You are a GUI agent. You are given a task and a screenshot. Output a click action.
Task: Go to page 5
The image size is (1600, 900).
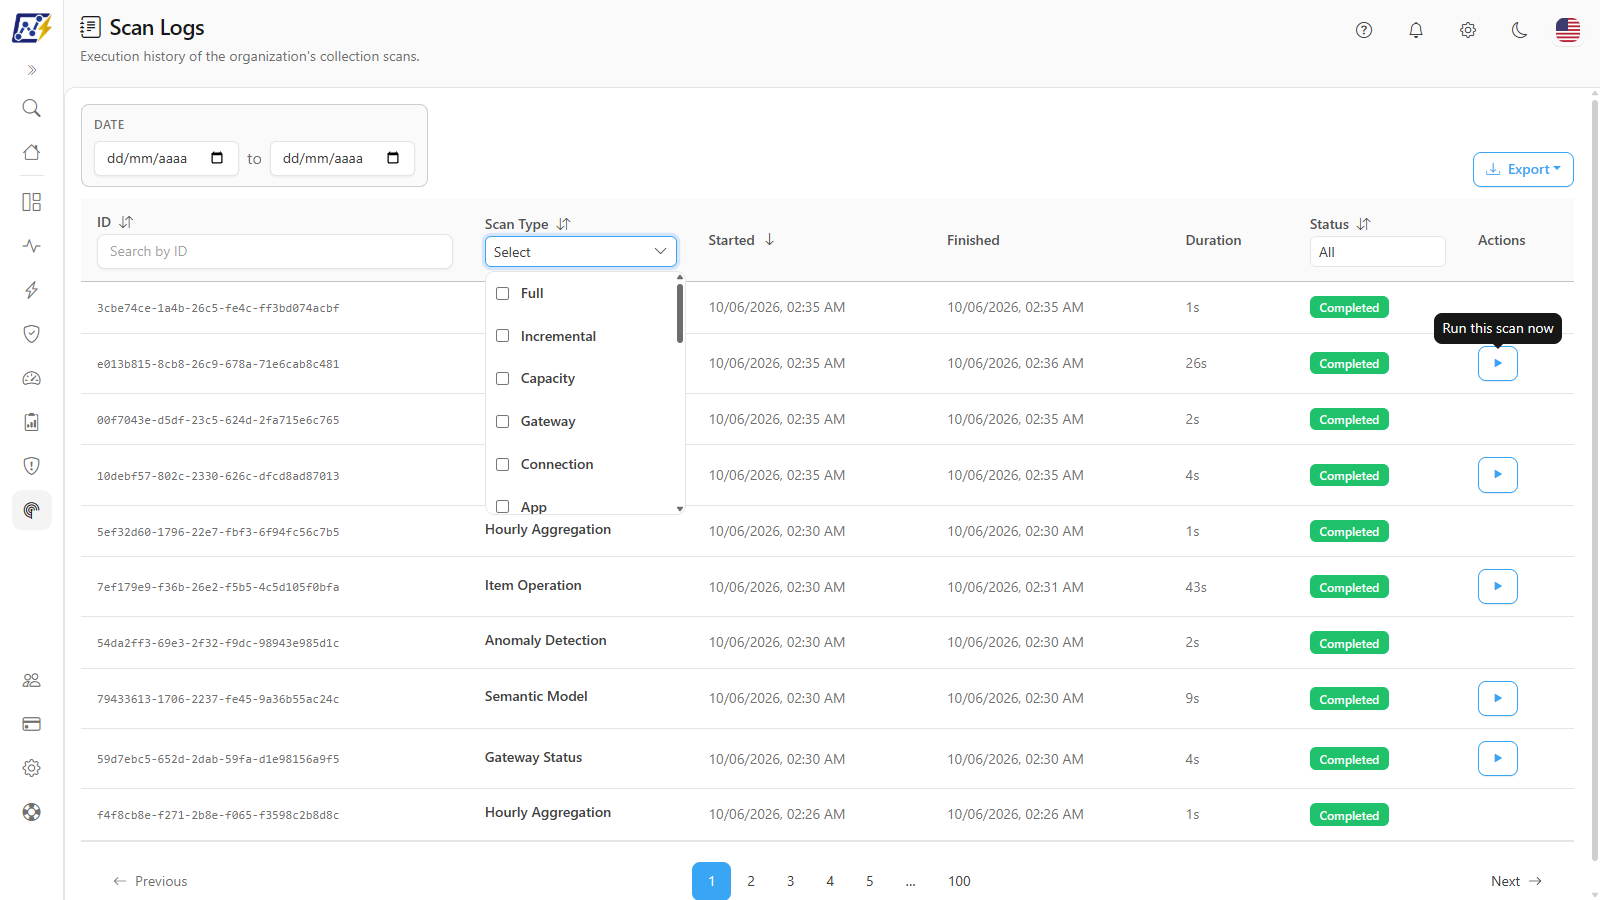pos(869,881)
